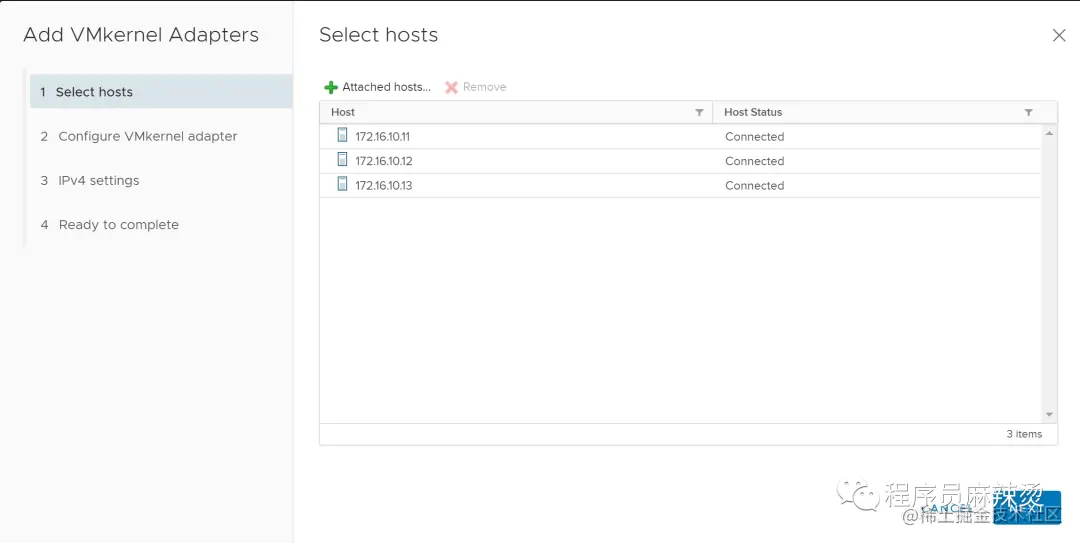Select host icon for 172.16.10.13
The height and width of the screenshot is (543, 1080).
[x=342, y=184]
